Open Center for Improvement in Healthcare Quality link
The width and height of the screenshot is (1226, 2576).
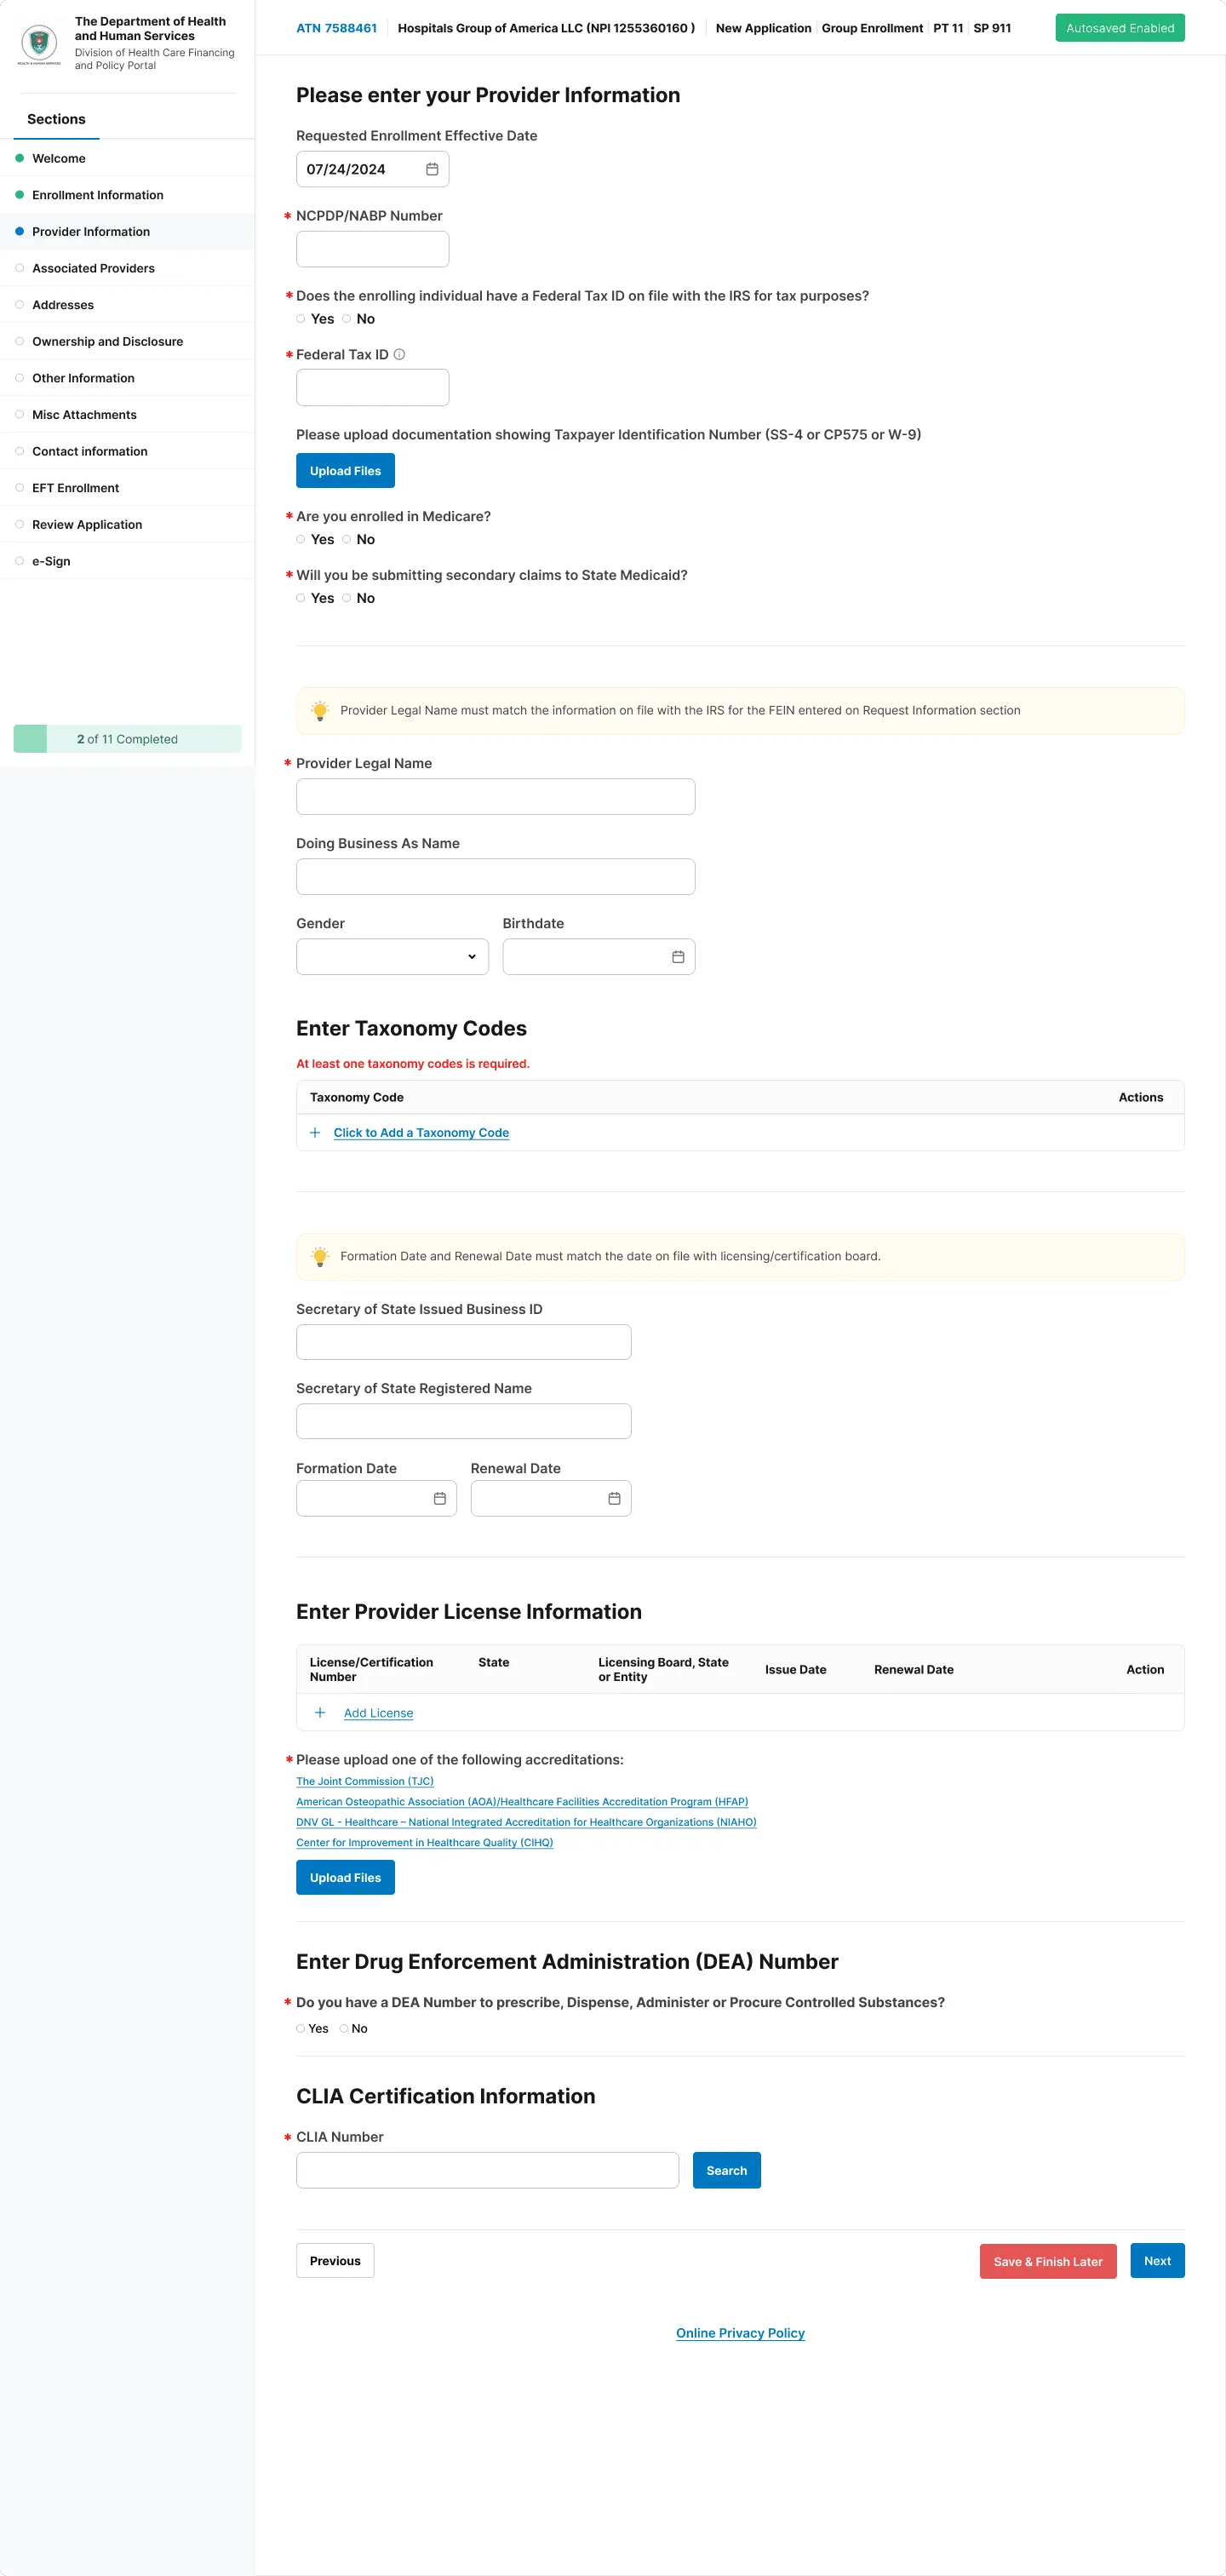424,1842
